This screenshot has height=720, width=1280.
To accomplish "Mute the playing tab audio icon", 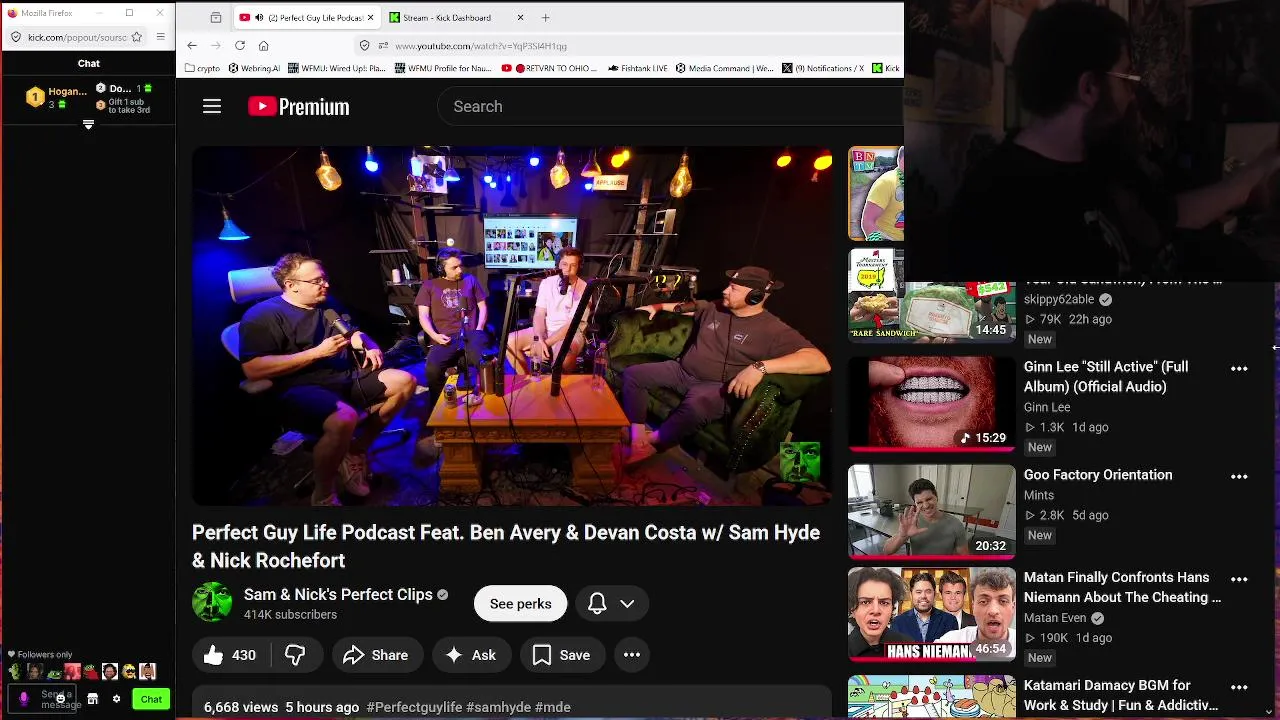I will coord(258,18).
